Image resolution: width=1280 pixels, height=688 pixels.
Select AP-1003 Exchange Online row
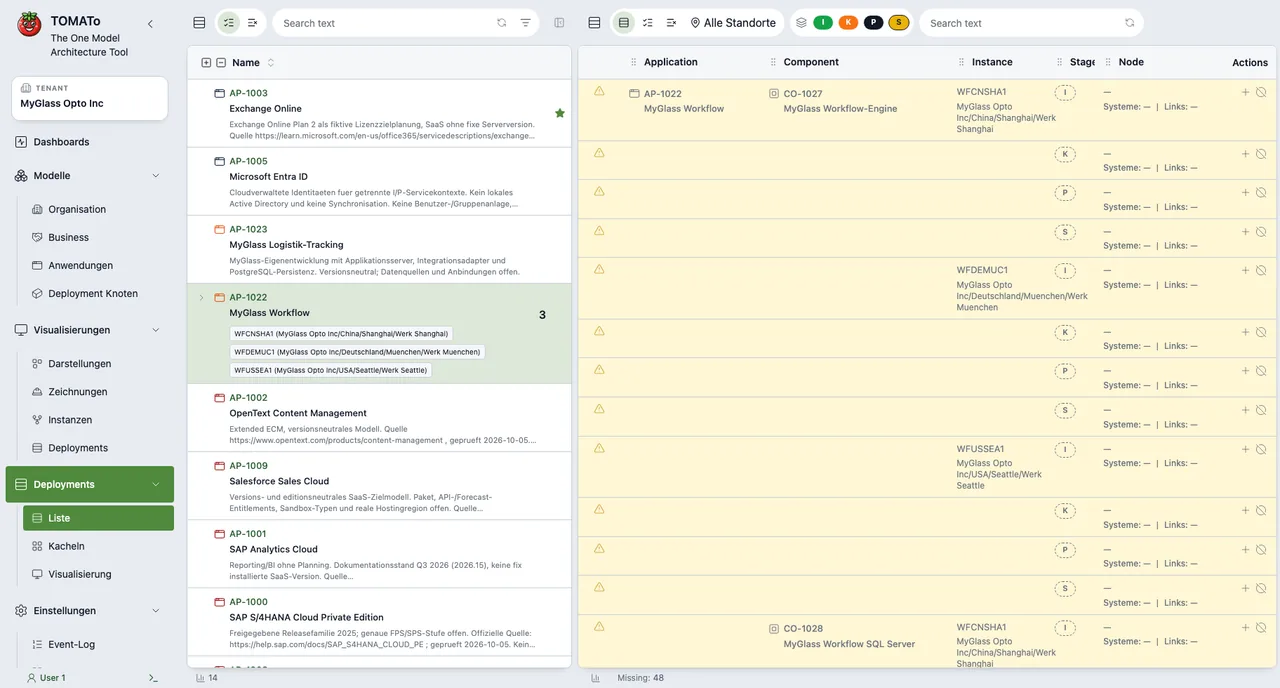point(379,114)
